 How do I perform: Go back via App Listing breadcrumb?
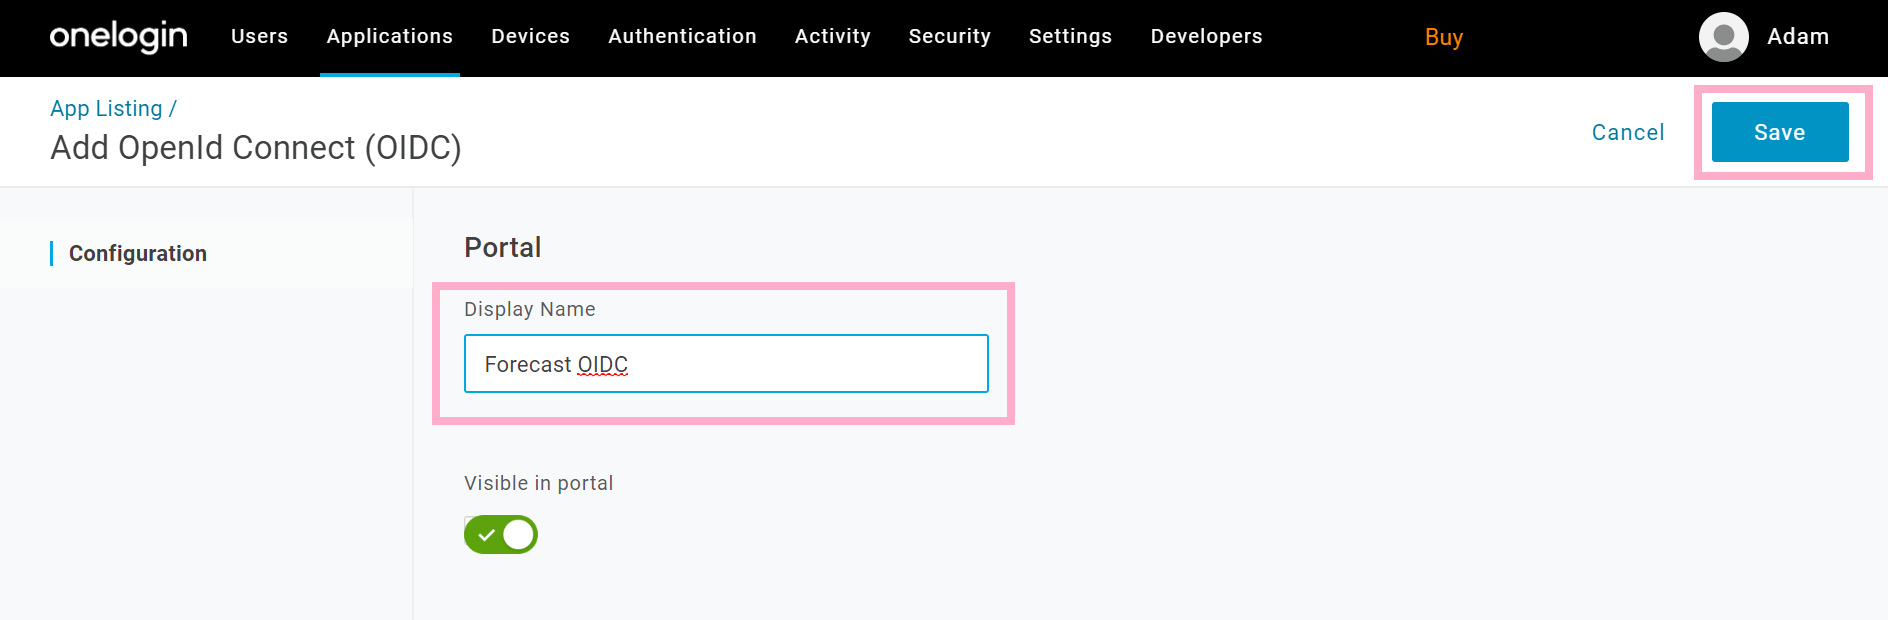[106, 108]
